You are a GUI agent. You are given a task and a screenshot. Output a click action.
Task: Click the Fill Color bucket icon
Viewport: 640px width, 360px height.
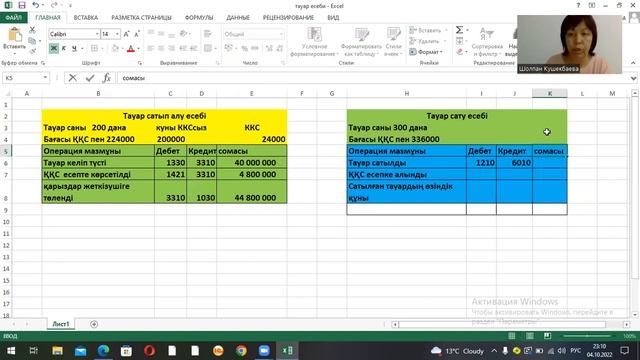click(115, 49)
